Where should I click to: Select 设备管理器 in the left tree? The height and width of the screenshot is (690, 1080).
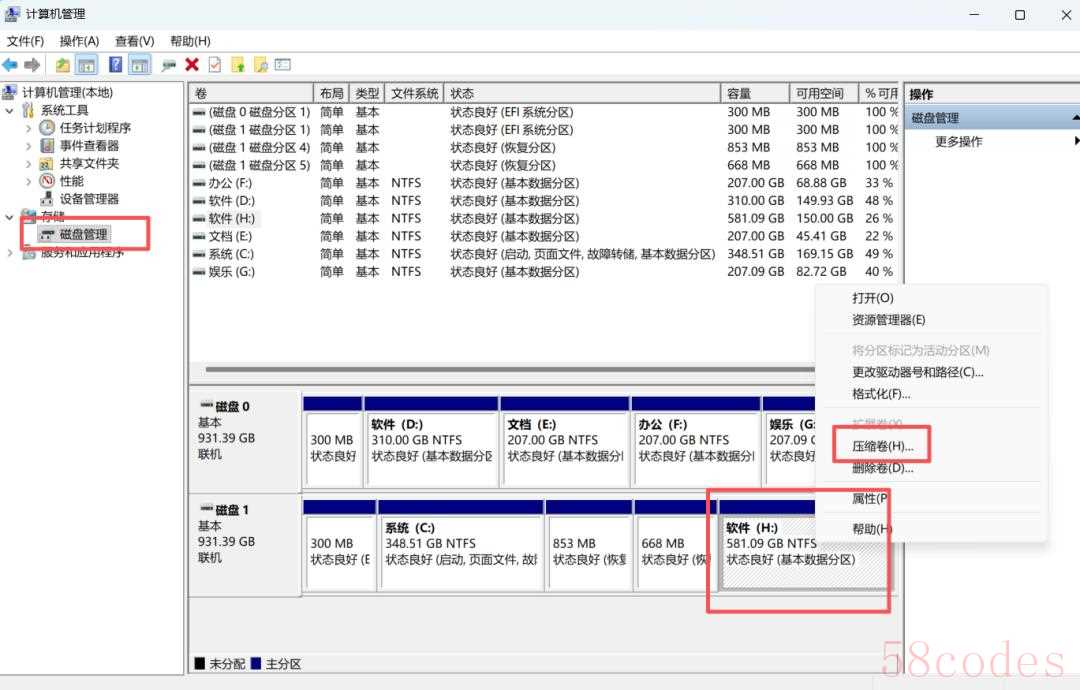[x=88, y=199]
